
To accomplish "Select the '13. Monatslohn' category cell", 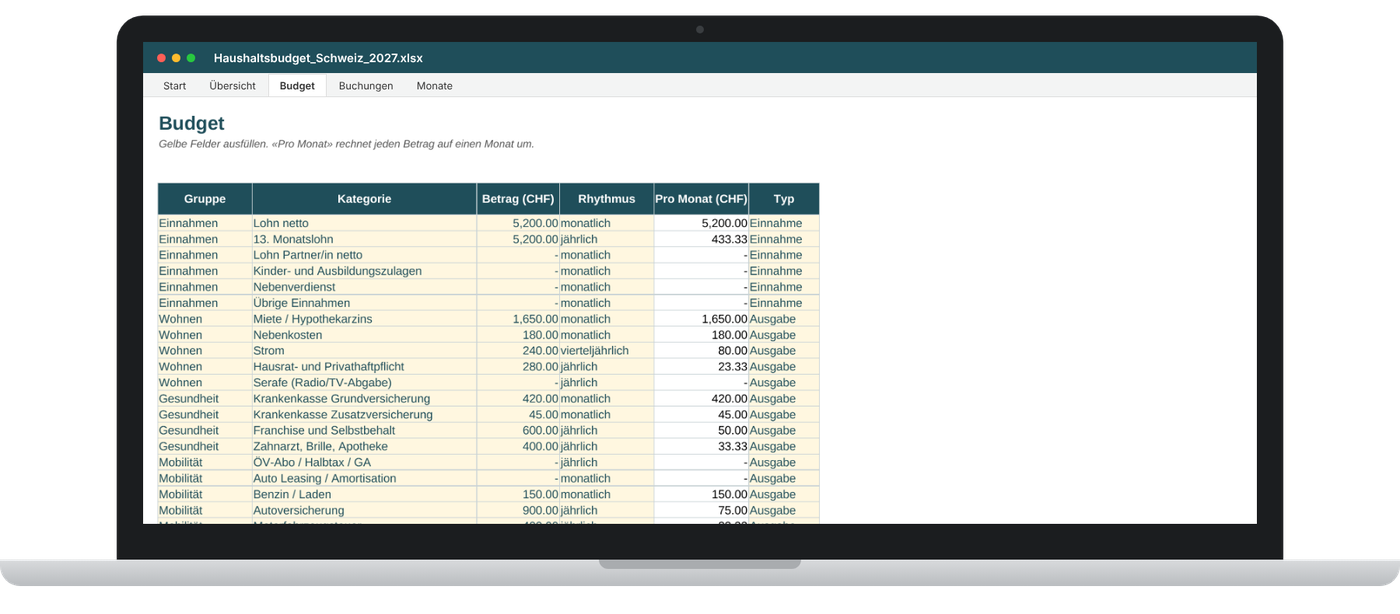I will pyautogui.click(x=364, y=239).
